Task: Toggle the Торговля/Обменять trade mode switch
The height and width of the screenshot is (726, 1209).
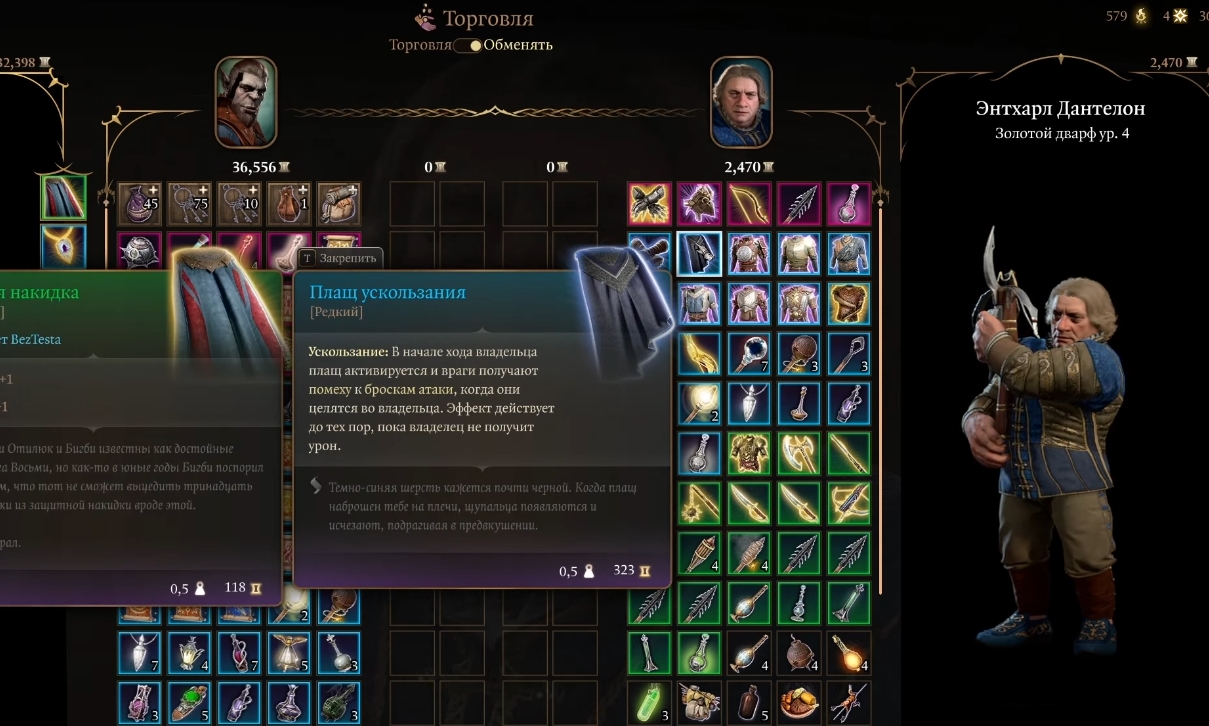Action: coord(467,45)
